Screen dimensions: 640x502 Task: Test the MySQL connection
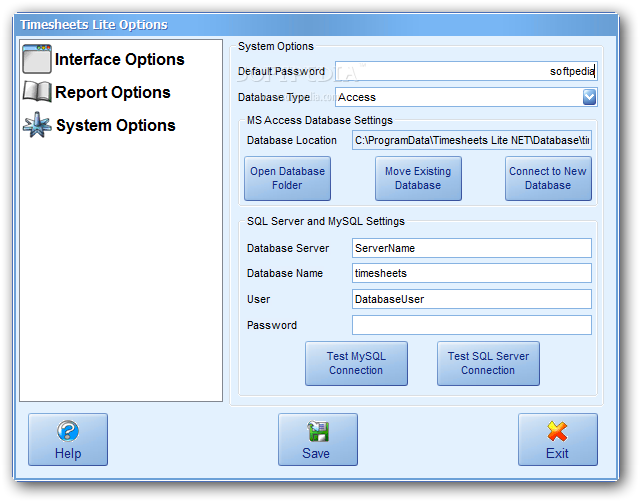pos(356,363)
